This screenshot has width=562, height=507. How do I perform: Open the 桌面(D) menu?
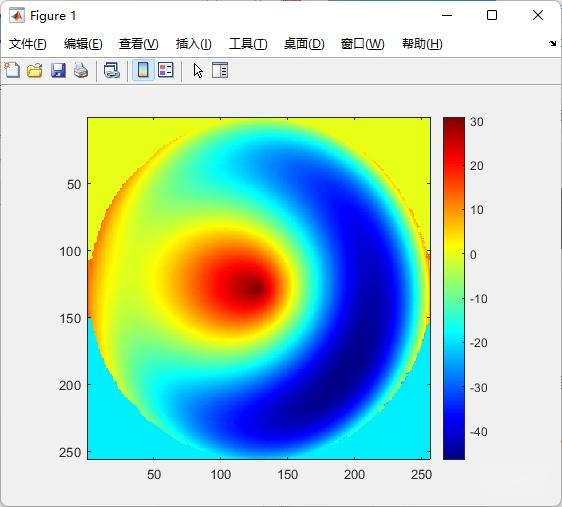(304, 44)
